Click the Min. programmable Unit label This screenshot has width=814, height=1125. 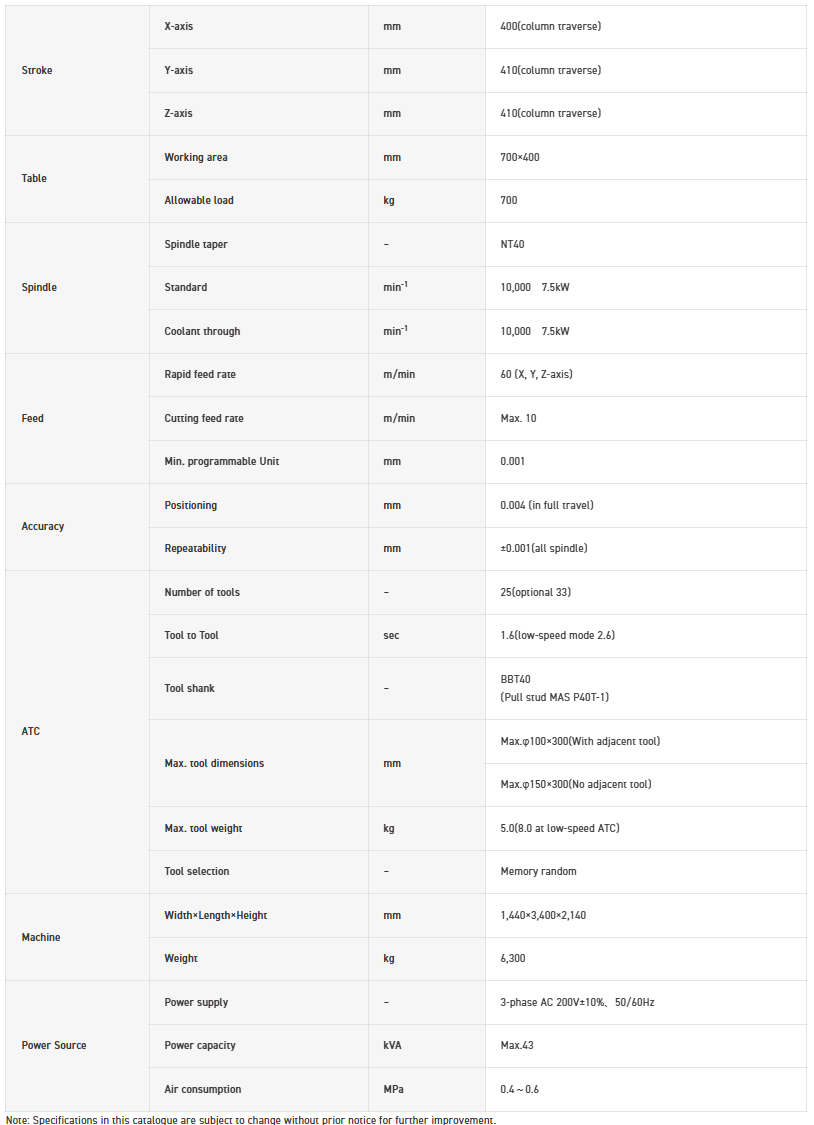[222, 461]
